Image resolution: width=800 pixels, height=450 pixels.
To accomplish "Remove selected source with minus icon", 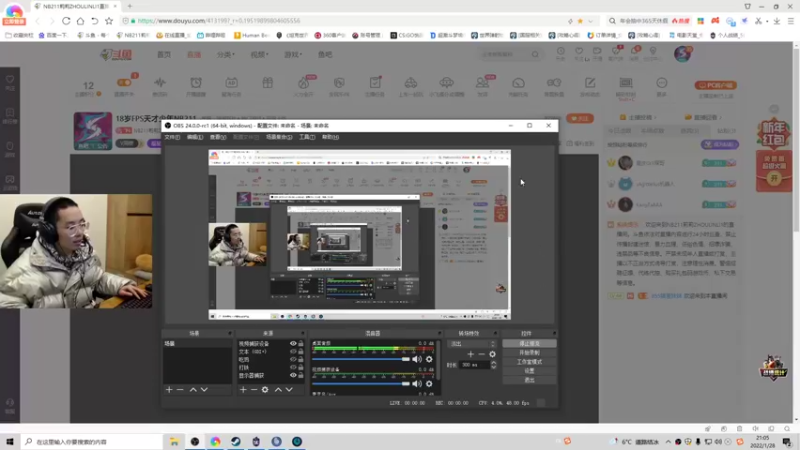I will (254, 390).
